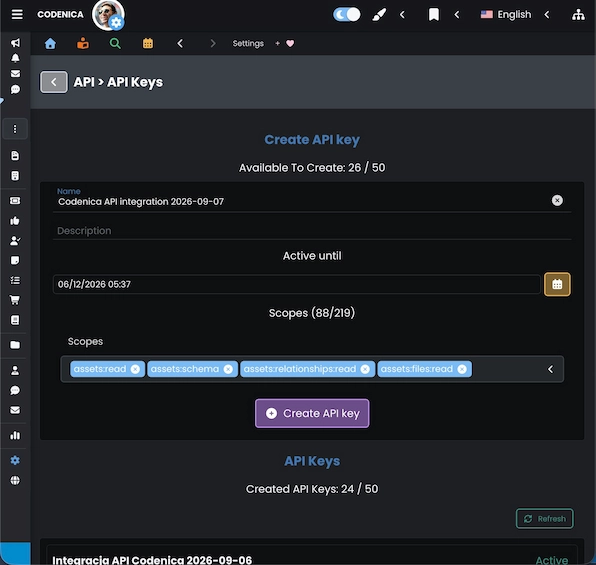The width and height of the screenshot is (596, 565).
Task: Remove the assets:schema scope tag
Action: 228,369
